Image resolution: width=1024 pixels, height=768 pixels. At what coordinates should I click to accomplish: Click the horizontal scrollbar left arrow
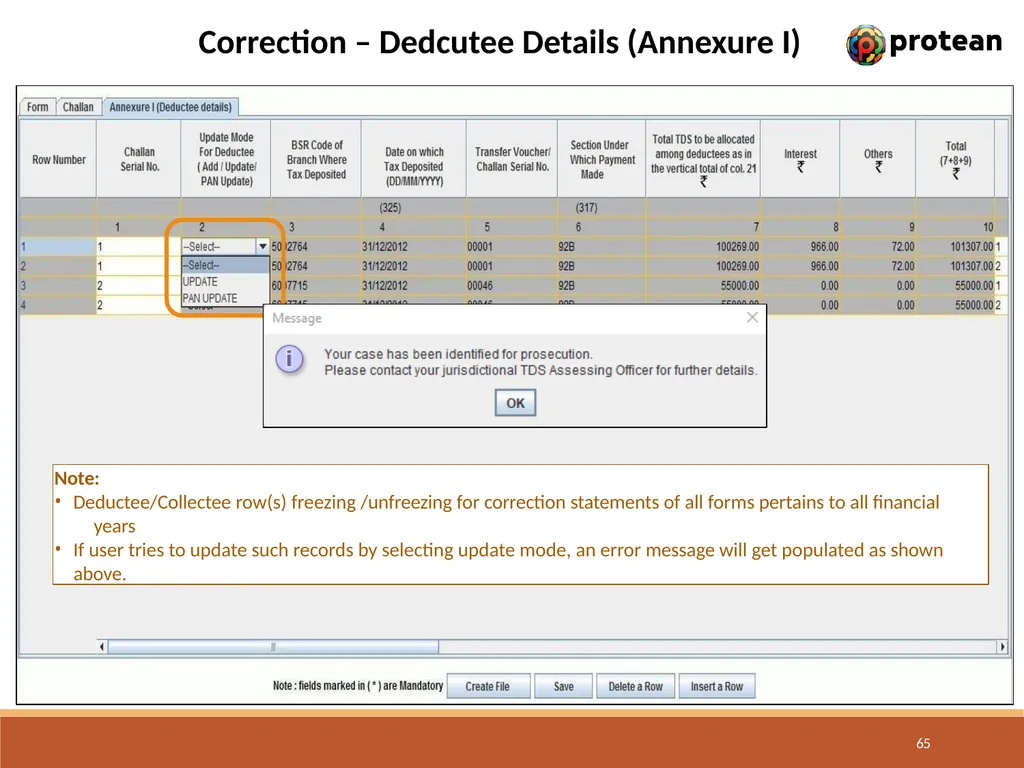102,647
